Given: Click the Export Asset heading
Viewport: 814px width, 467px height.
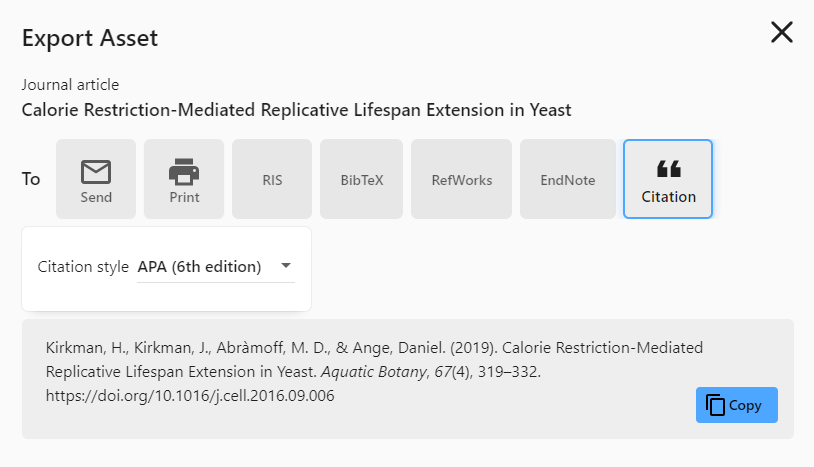Looking at the screenshot, I should (90, 39).
